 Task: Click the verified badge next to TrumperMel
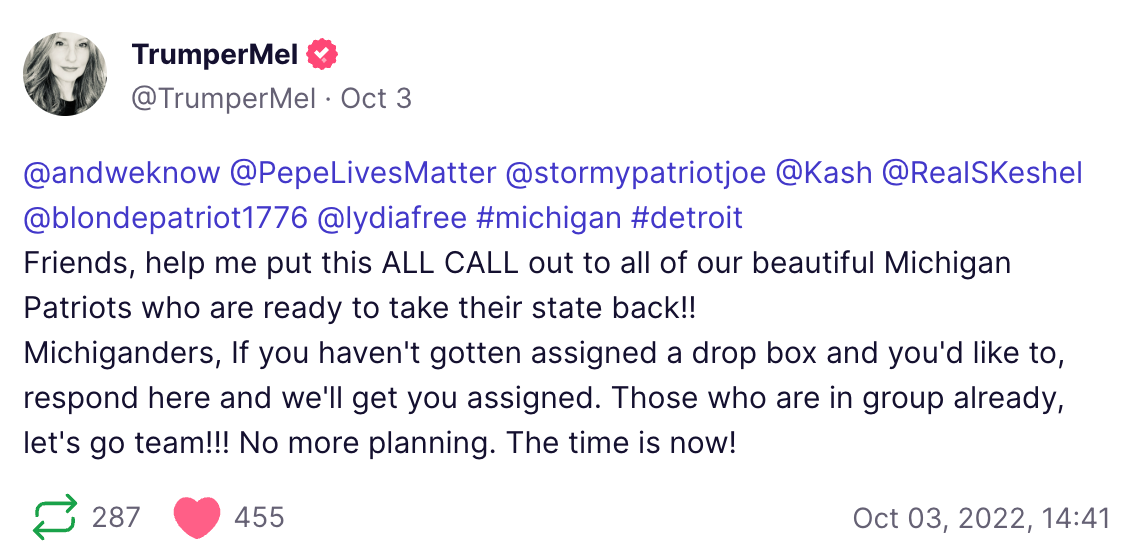(x=322, y=55)
